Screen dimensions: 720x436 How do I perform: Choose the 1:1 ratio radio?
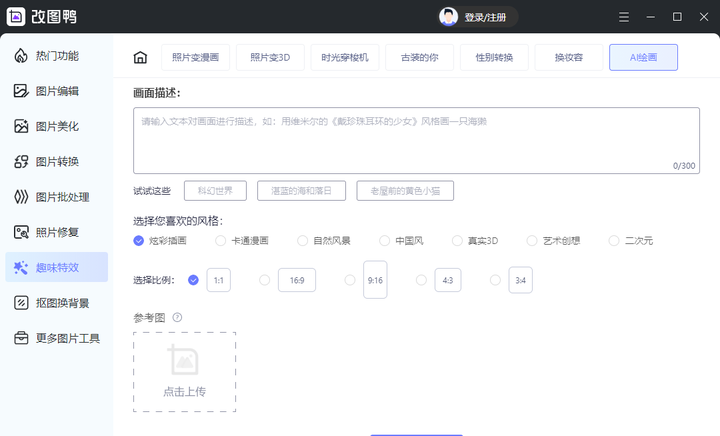coord(193,280)
